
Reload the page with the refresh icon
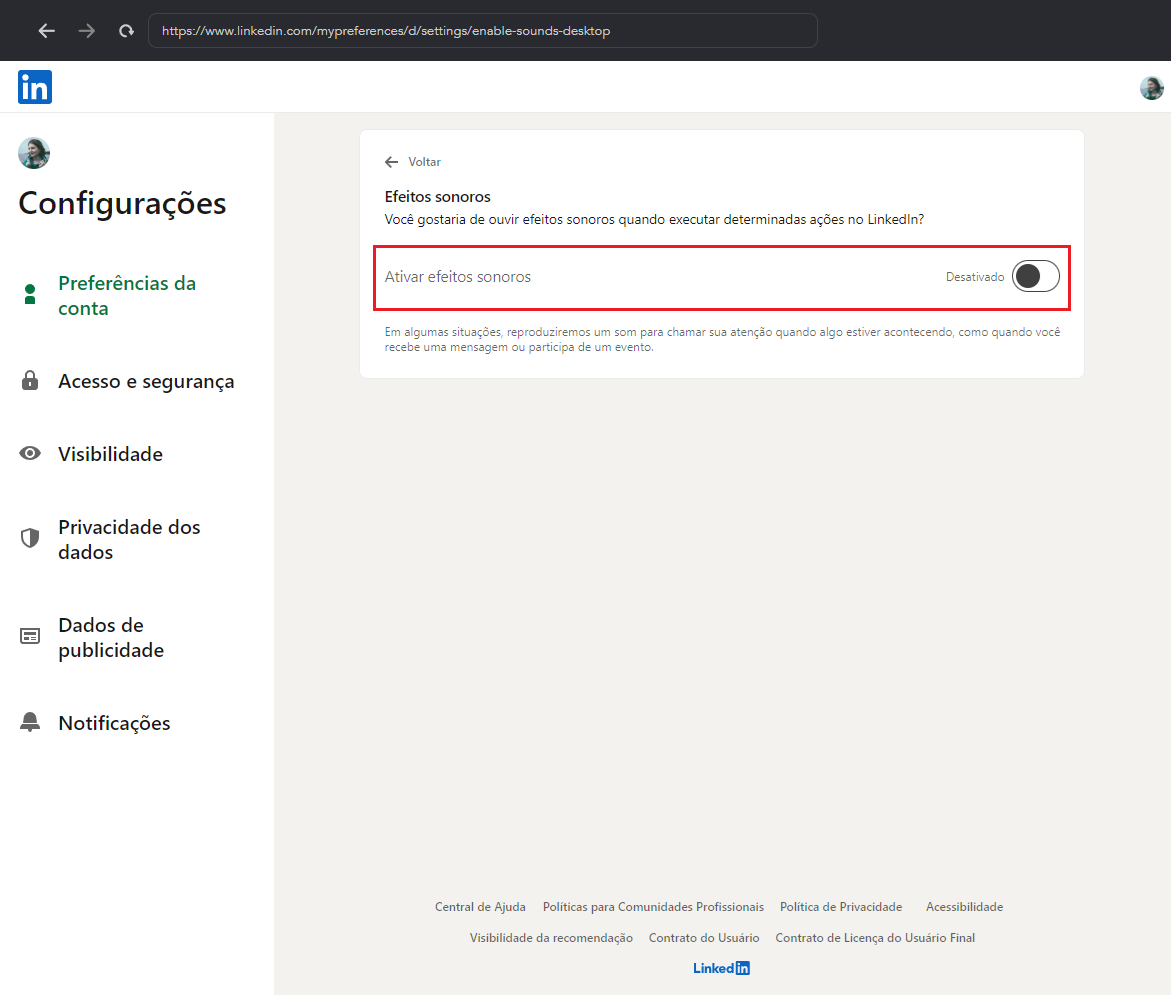(126, 31)
